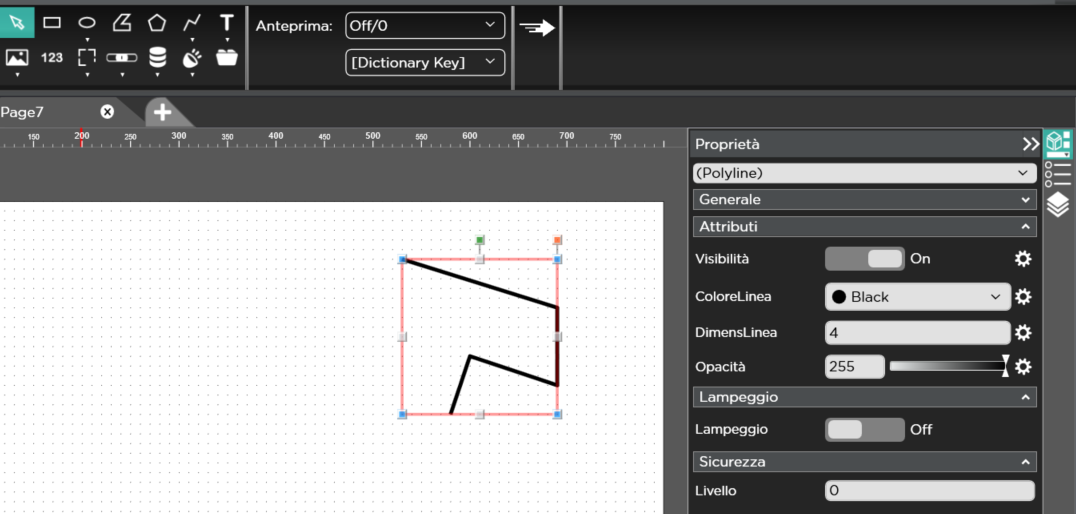Open the Anteprima Off/0 dropdown
Viewport: 1076px width, 514px height.
pos(424,25)
